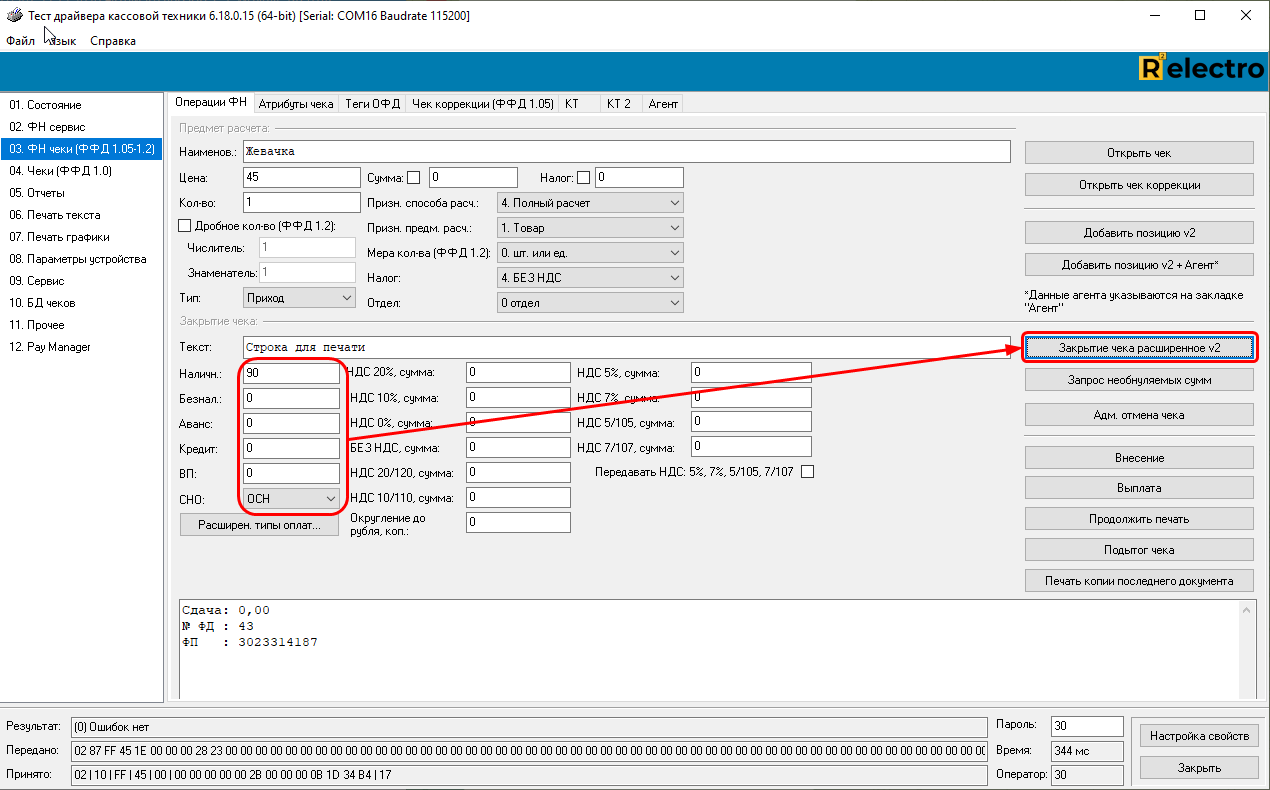
Task: Open 08. Параметры устройства section
Action: pos(77,259)
